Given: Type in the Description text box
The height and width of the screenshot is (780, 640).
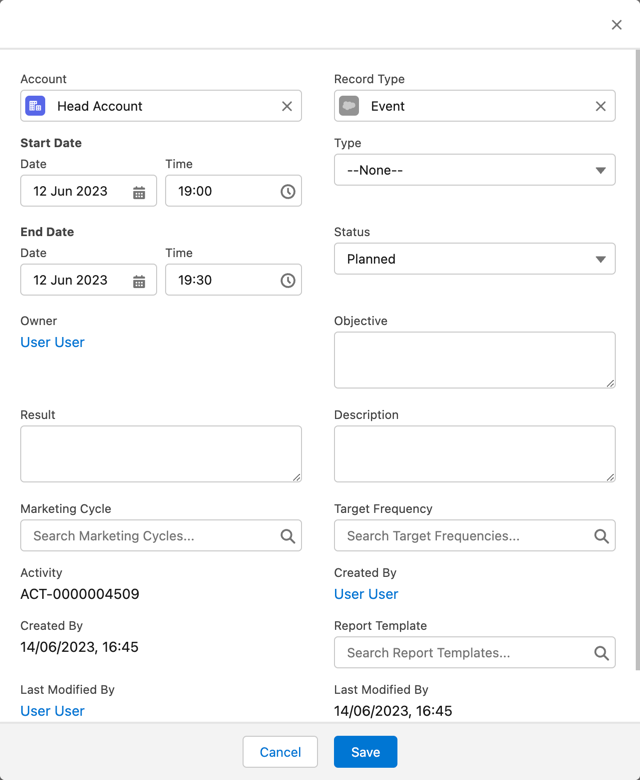Looking at the screenshot, I should pyautogui.click(x=474, y=453).
